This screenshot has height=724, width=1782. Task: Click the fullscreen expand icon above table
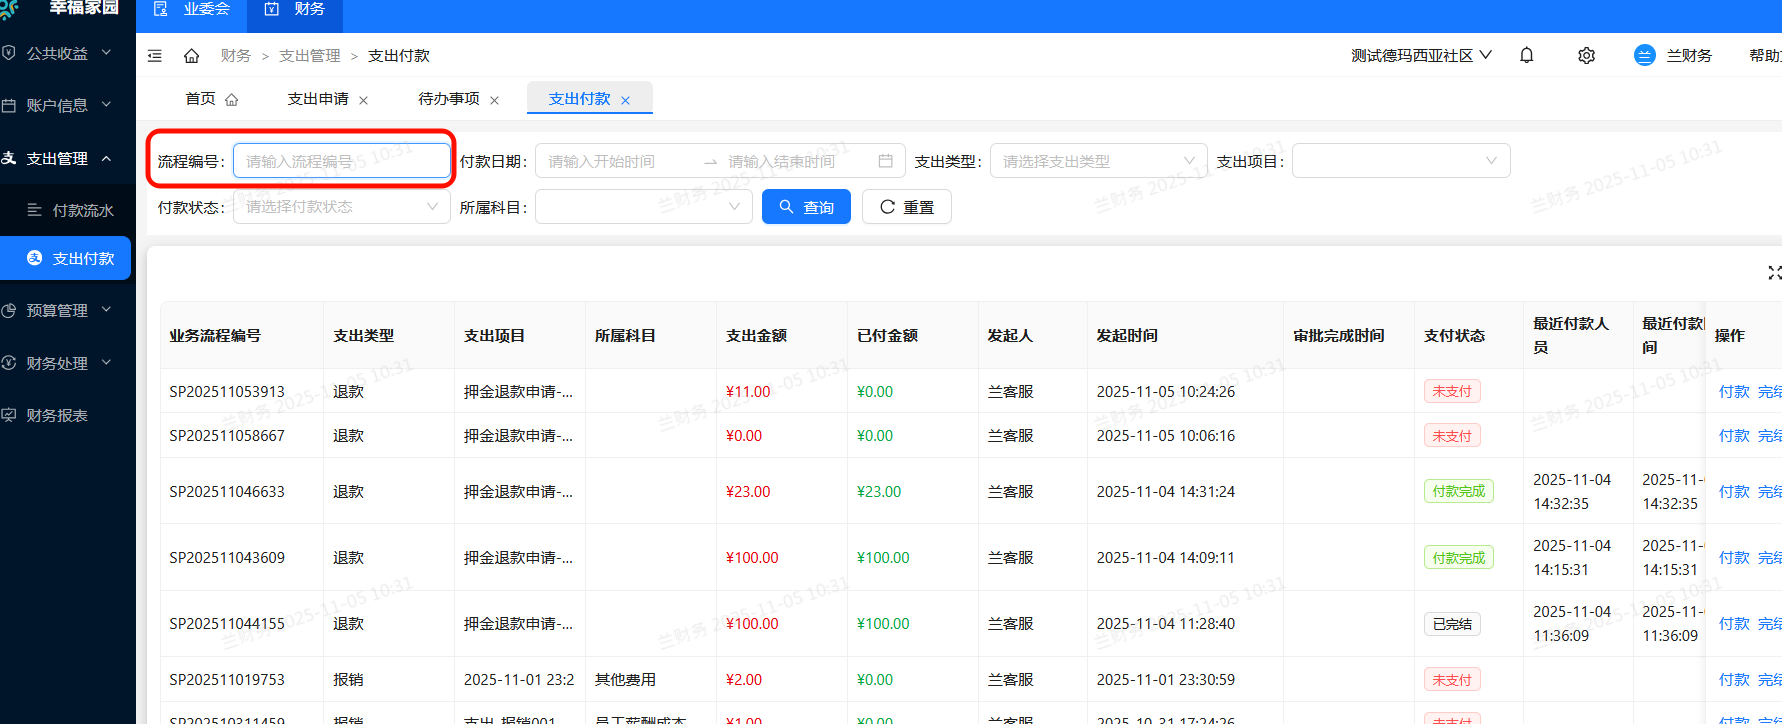pyautogui.click(x=1774, y=273)
